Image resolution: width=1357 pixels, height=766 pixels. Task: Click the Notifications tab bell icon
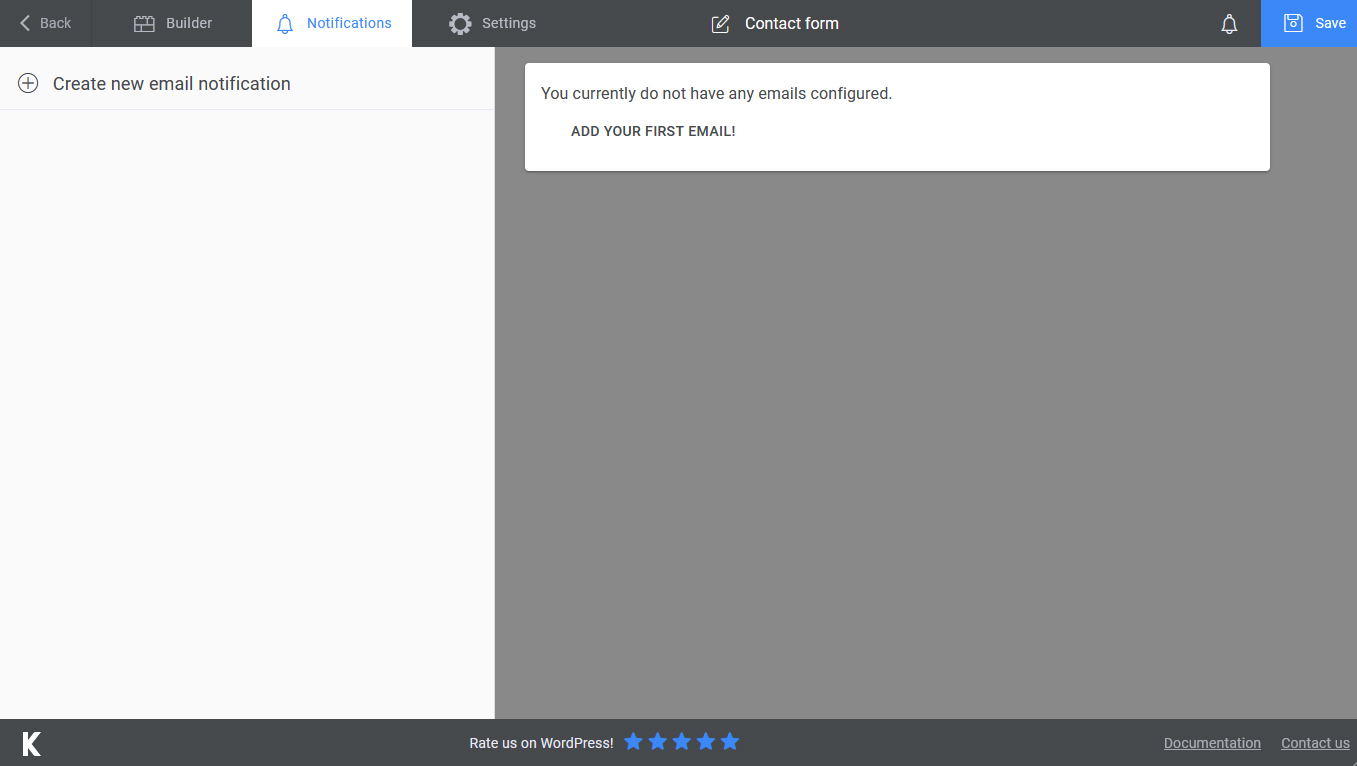coord(285,24)
